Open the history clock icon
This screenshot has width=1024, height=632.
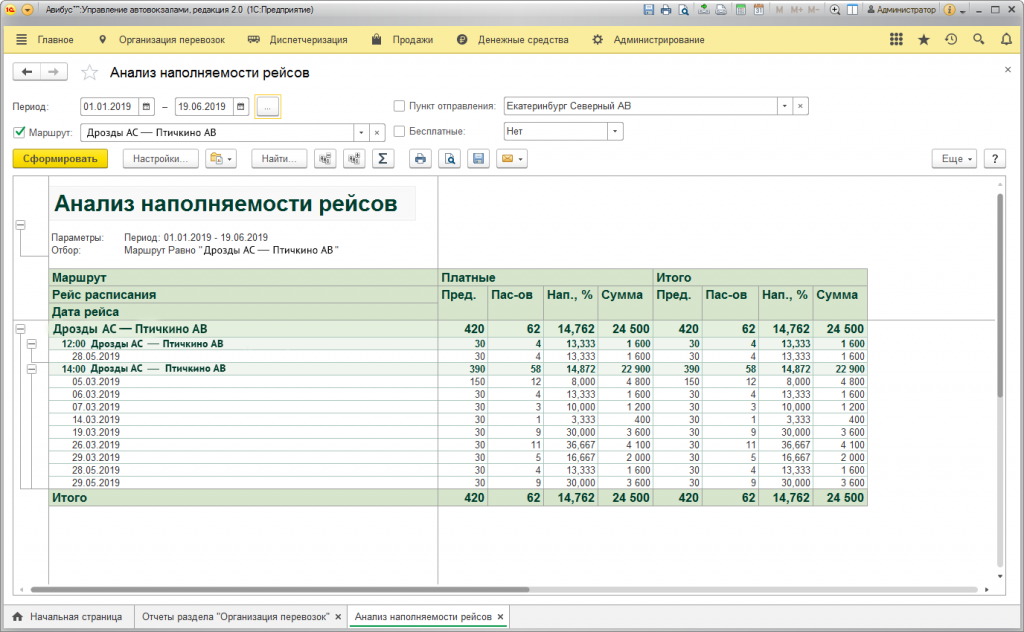950,40
